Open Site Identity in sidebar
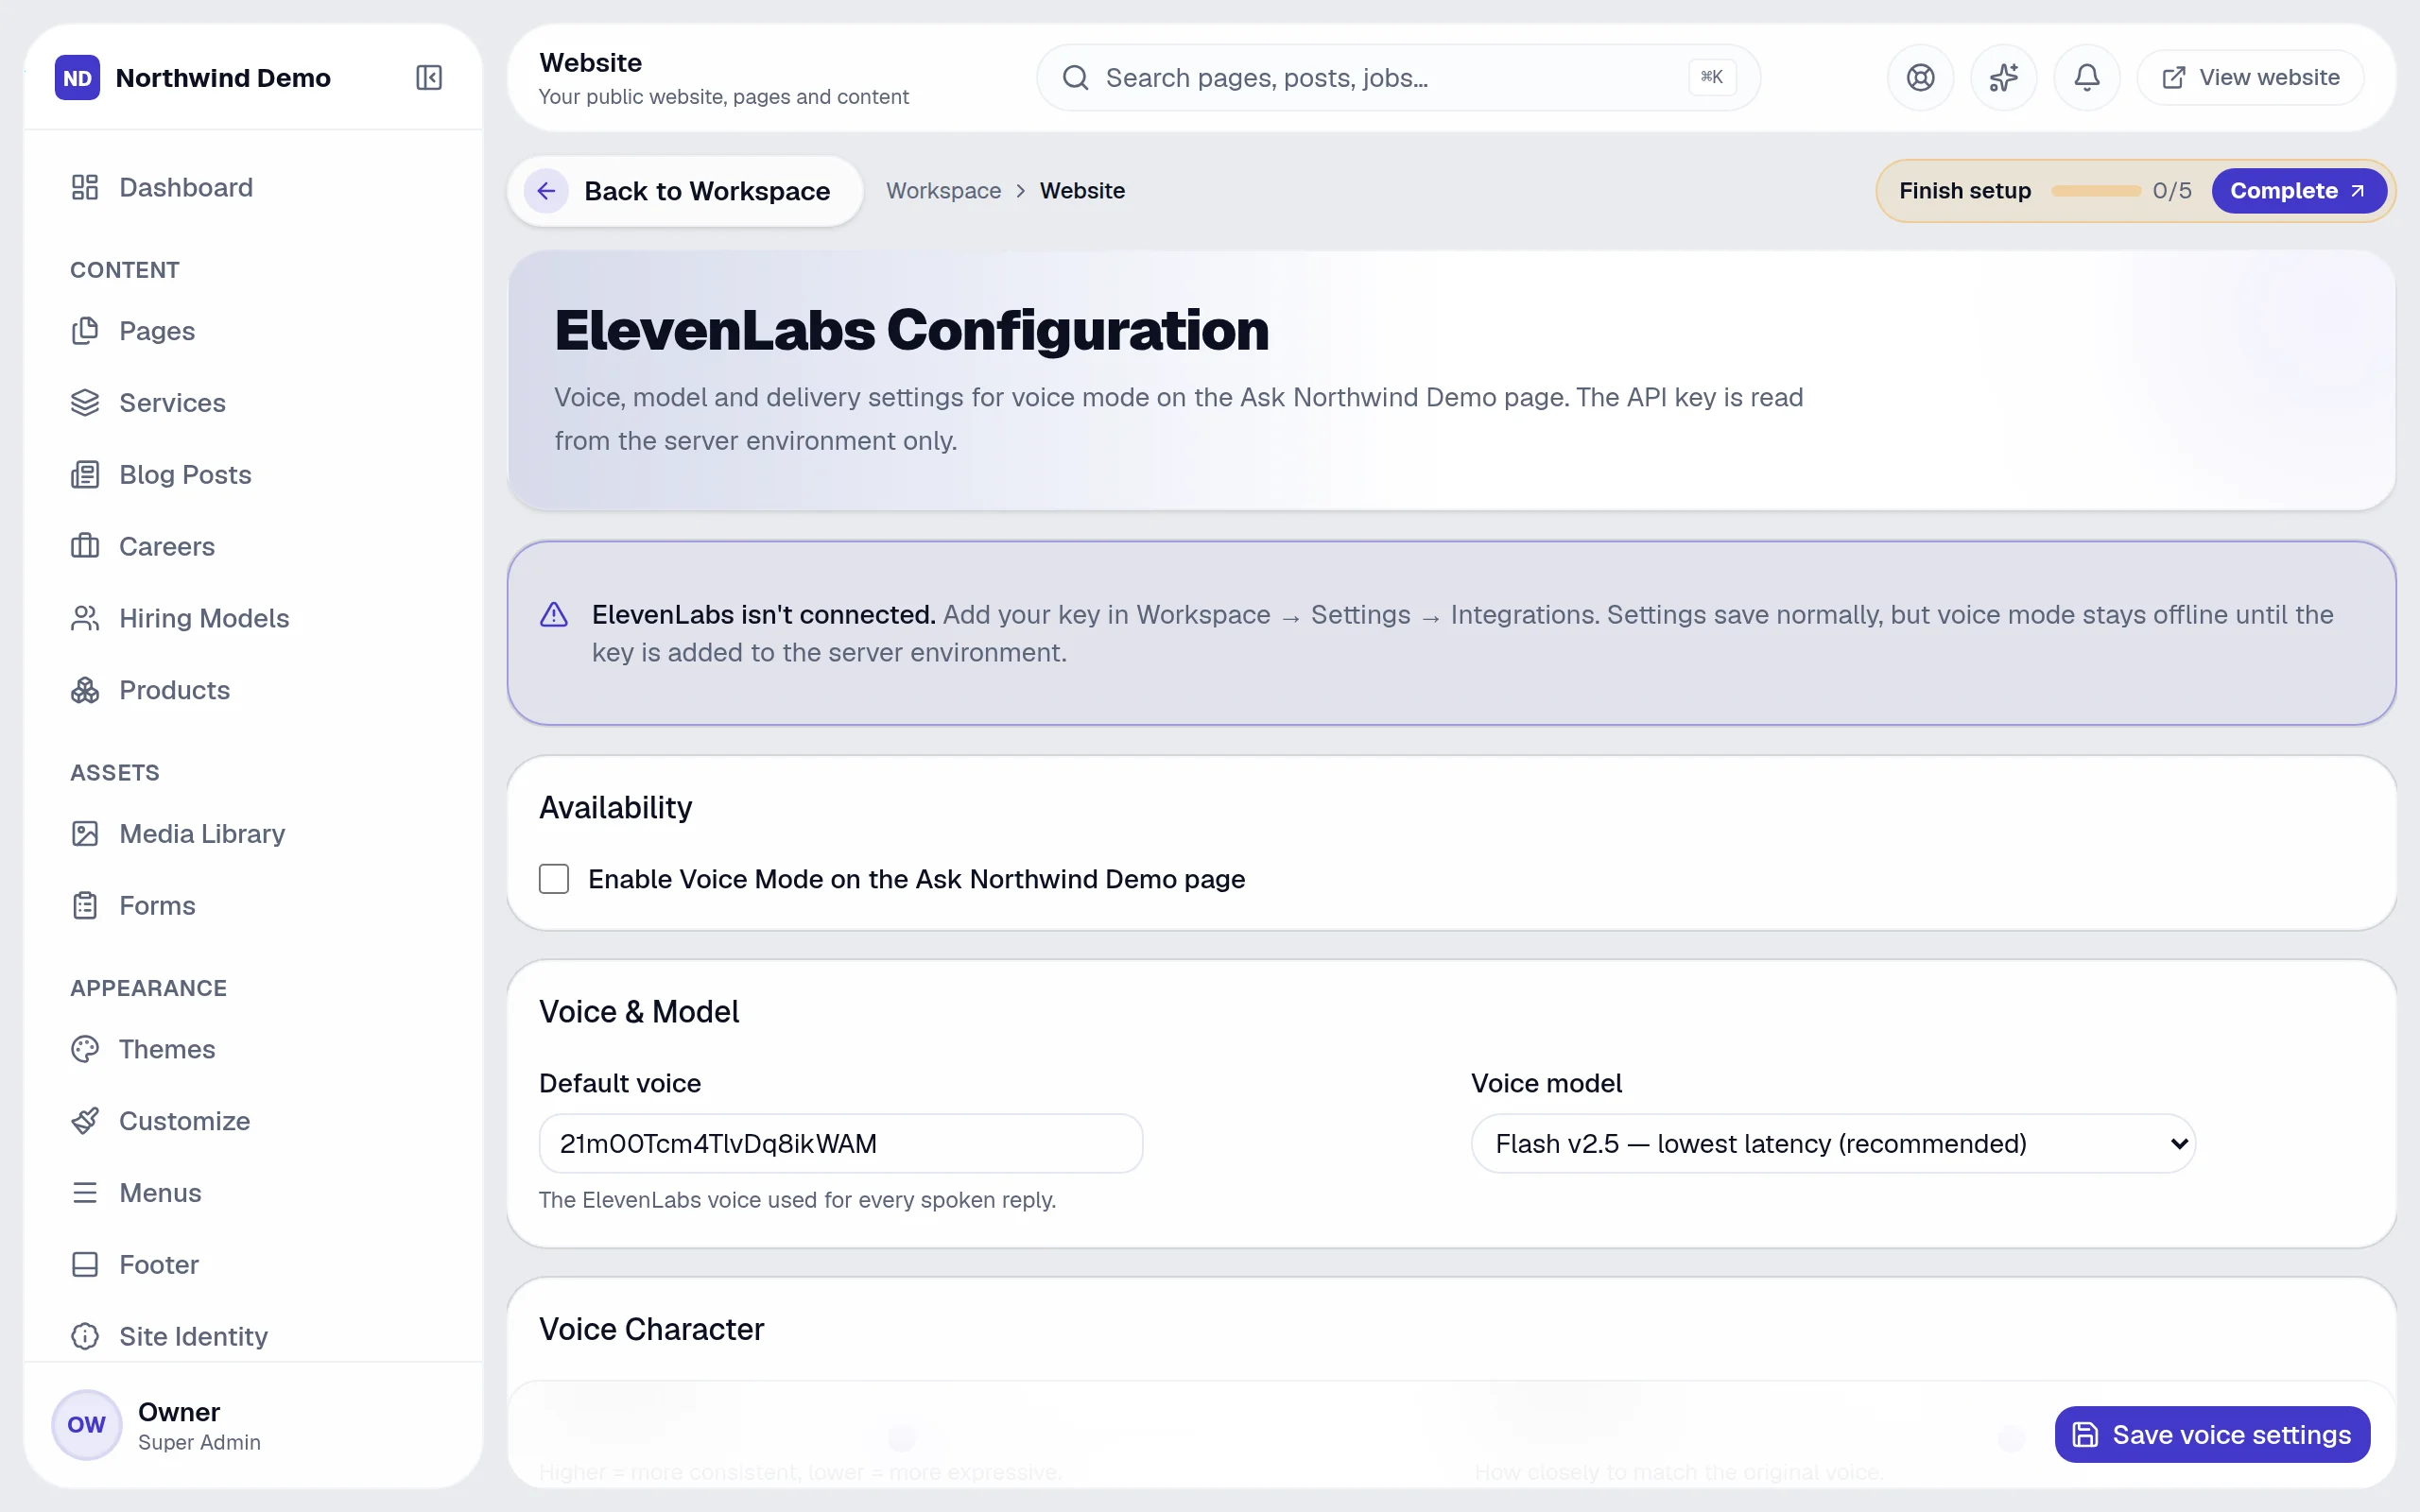Screen dimensions: 2420x1512 click(253, 1336)
